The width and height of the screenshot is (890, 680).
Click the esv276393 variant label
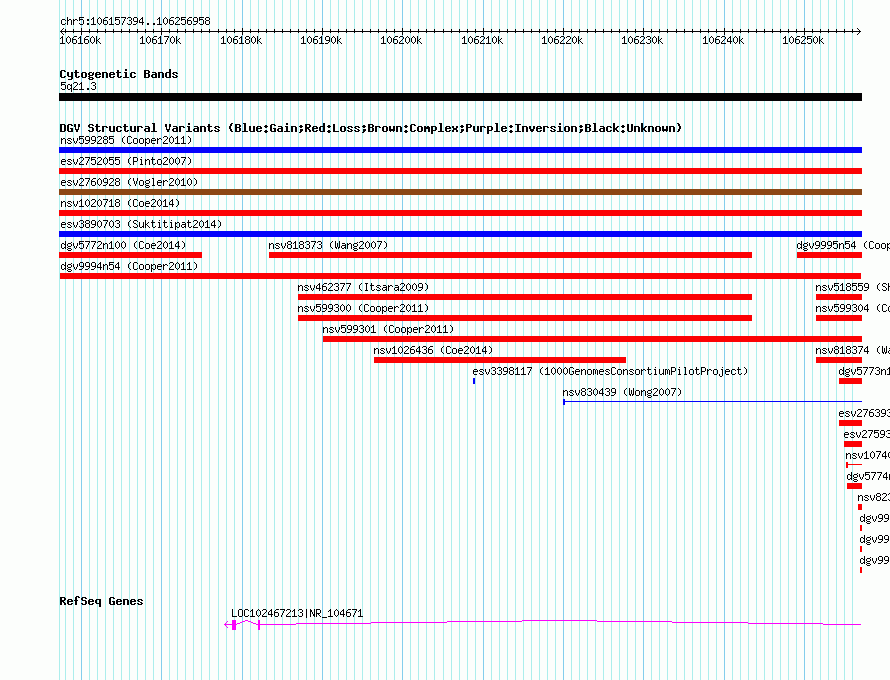(x=864, y=413)
